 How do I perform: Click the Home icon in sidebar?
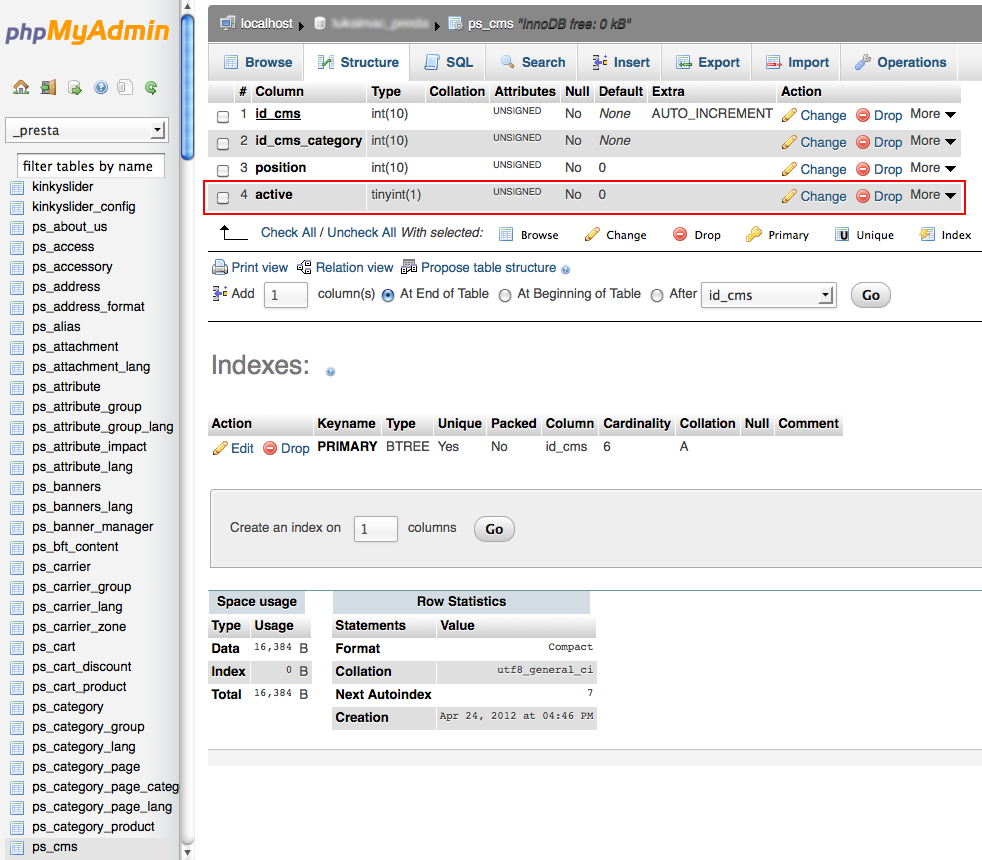(x=21, y=87)
